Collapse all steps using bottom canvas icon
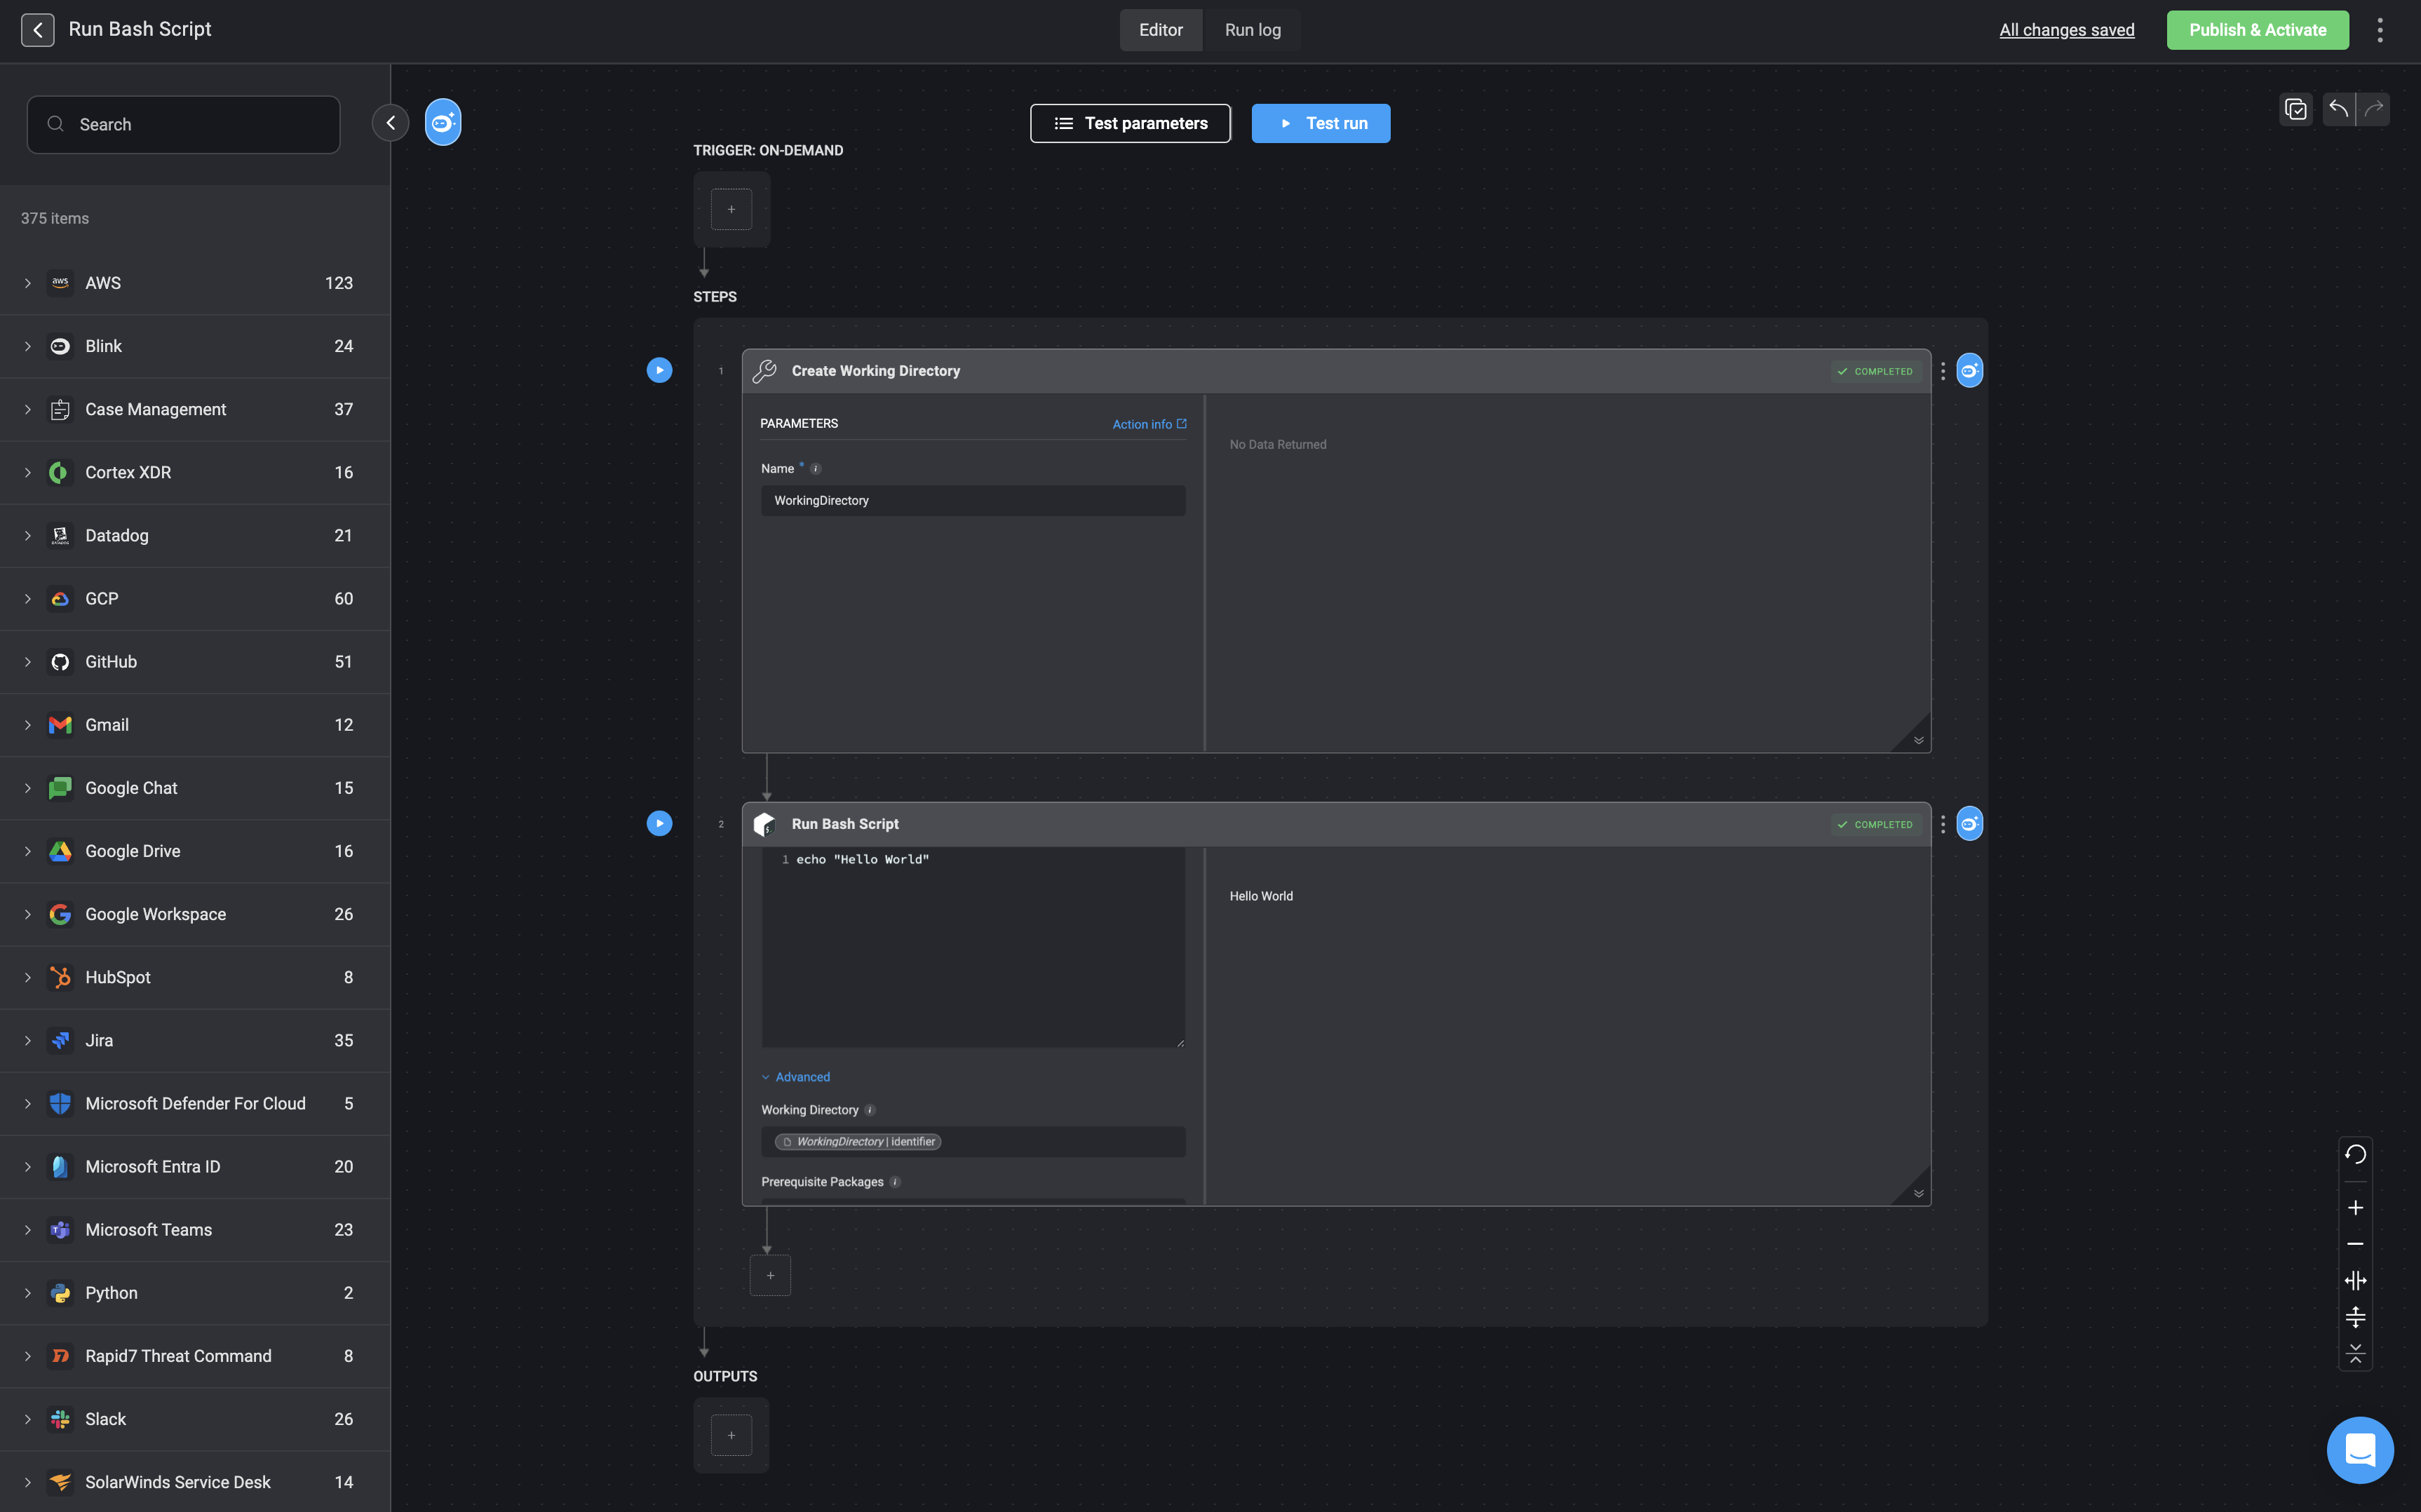2421x1512 pixels. click(2355, 1353)
